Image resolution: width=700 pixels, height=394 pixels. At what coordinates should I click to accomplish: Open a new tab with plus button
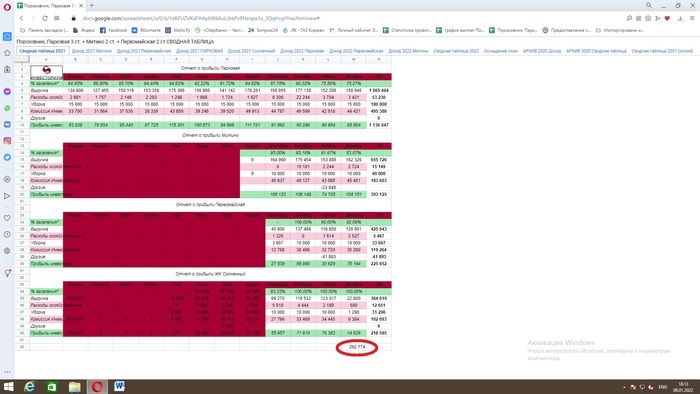coord(92,5)
